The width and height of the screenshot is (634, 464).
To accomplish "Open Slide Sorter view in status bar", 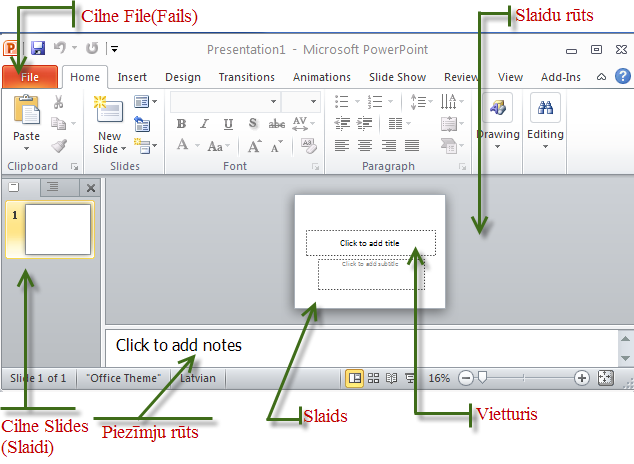I will [373, 378].
